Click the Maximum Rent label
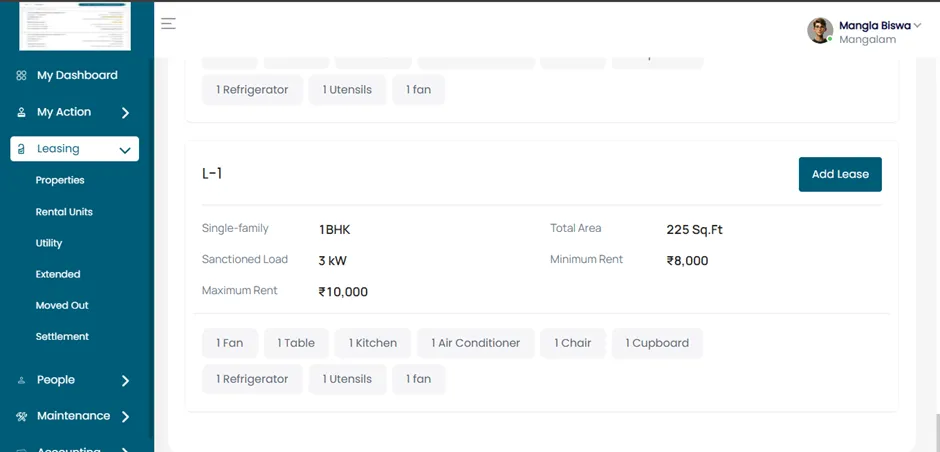Viewport: 940px width, 452px height. coord(240,291)
